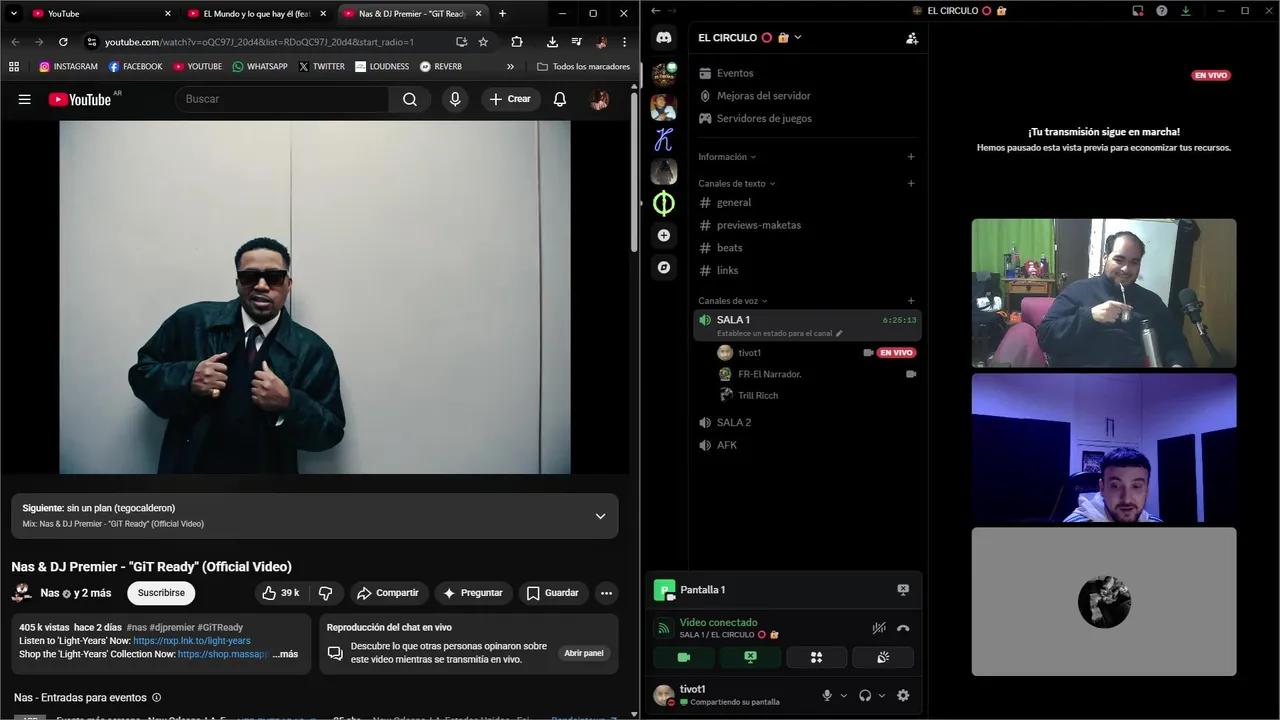Click the Nas GiT Ready video player

pyautogui.click(x=315, y=297)
